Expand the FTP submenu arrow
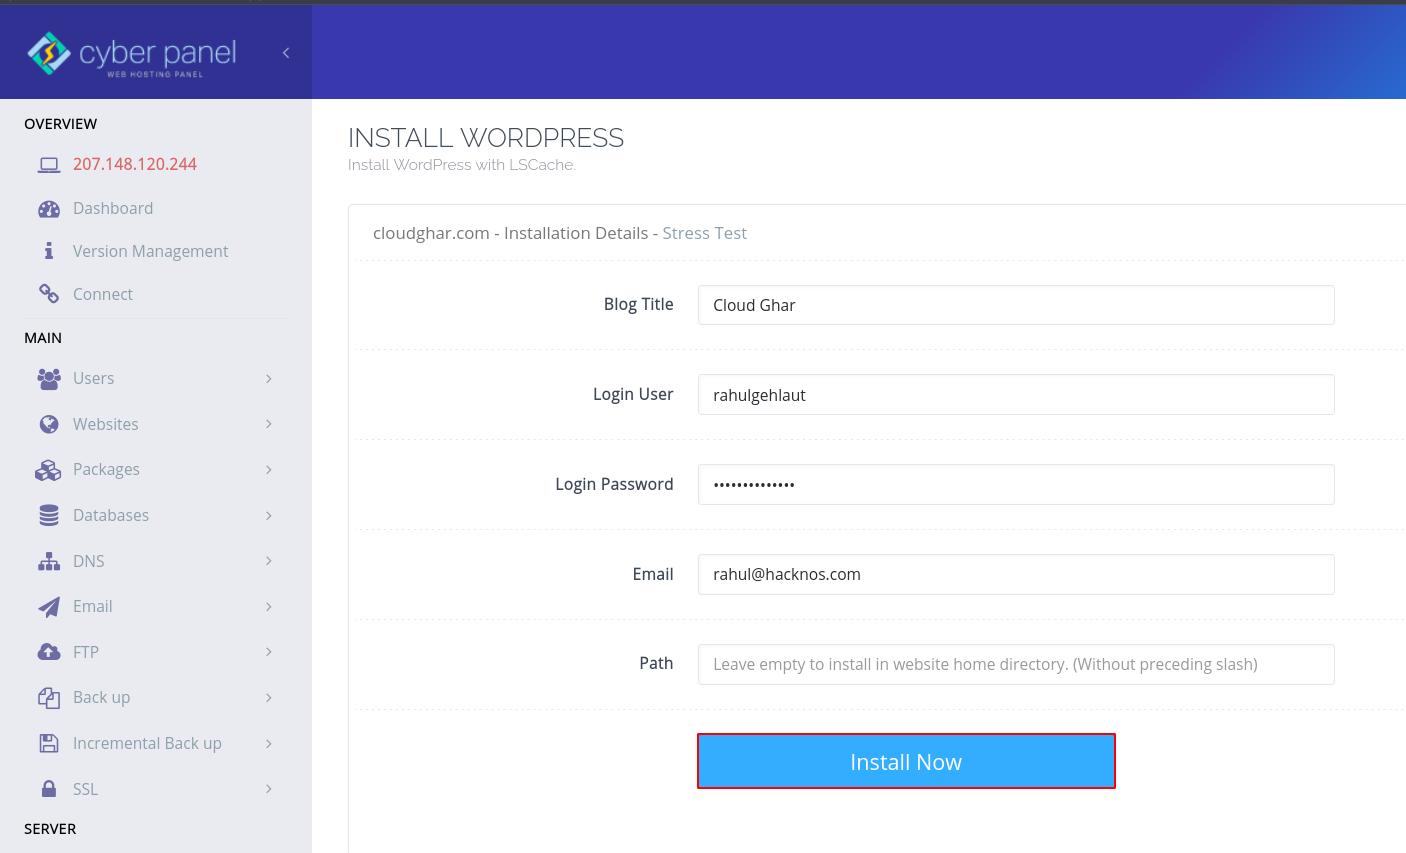 pyautogui.click(x=269, y=652)
